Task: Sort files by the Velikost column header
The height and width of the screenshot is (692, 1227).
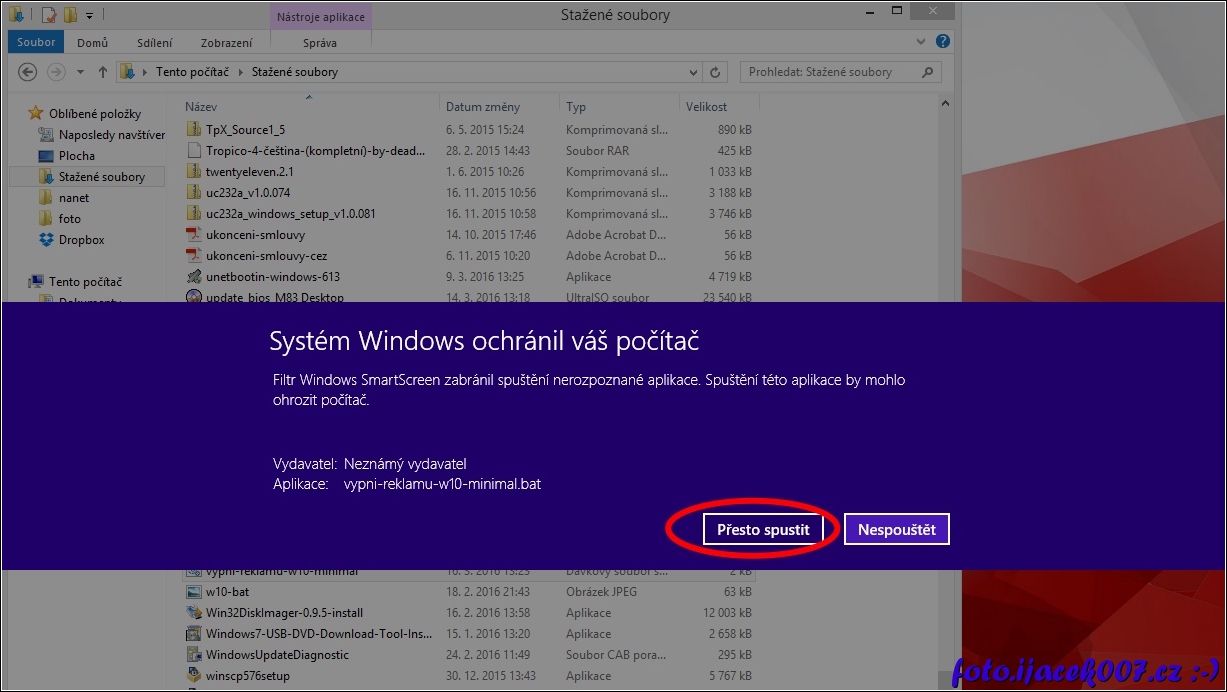Action: 706,106
